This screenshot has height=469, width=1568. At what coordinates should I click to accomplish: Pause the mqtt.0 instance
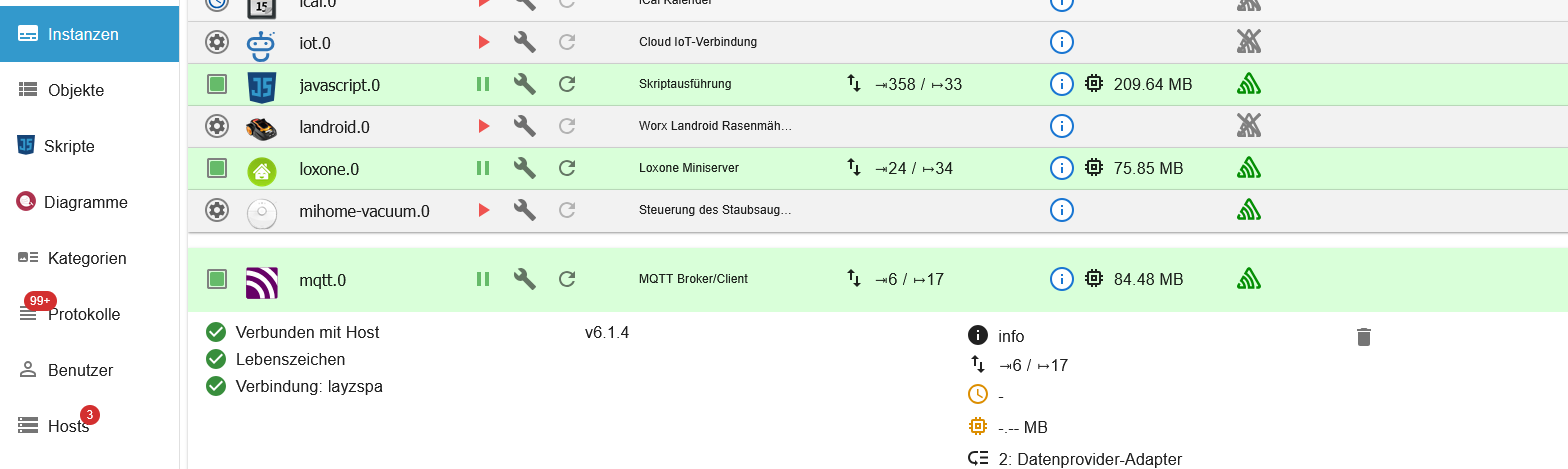click(x=483, y=279)
